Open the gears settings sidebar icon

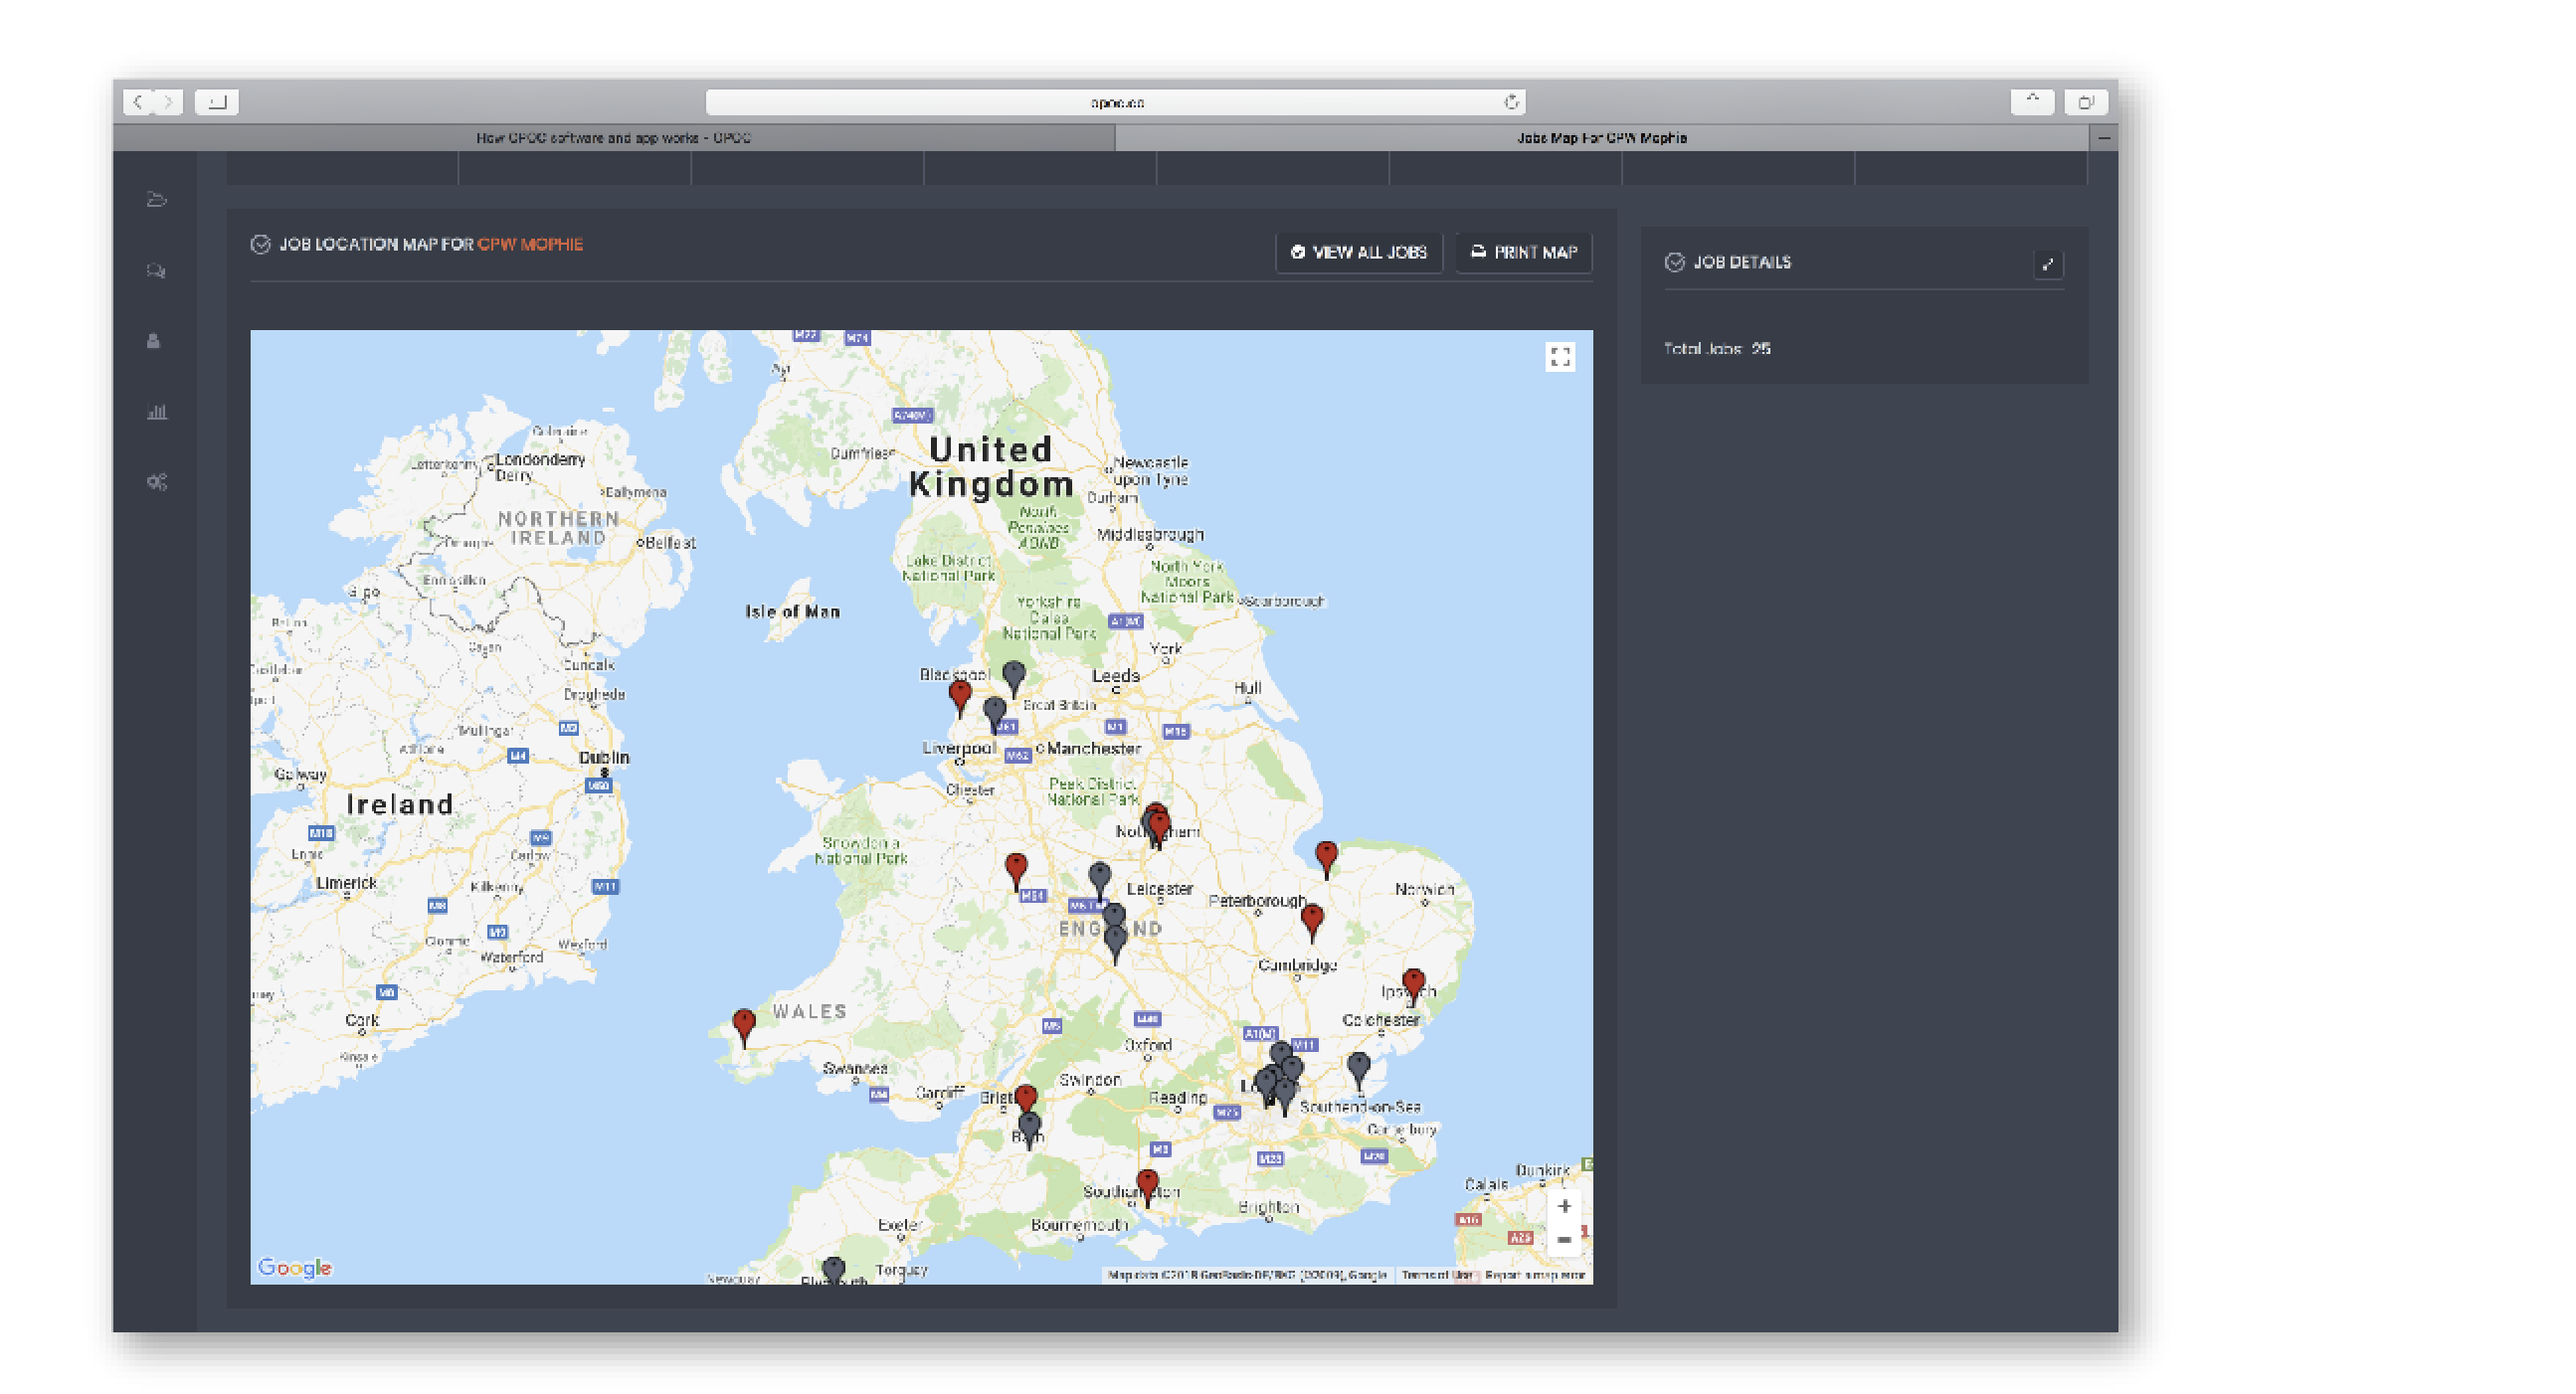(x=157, y=482)
